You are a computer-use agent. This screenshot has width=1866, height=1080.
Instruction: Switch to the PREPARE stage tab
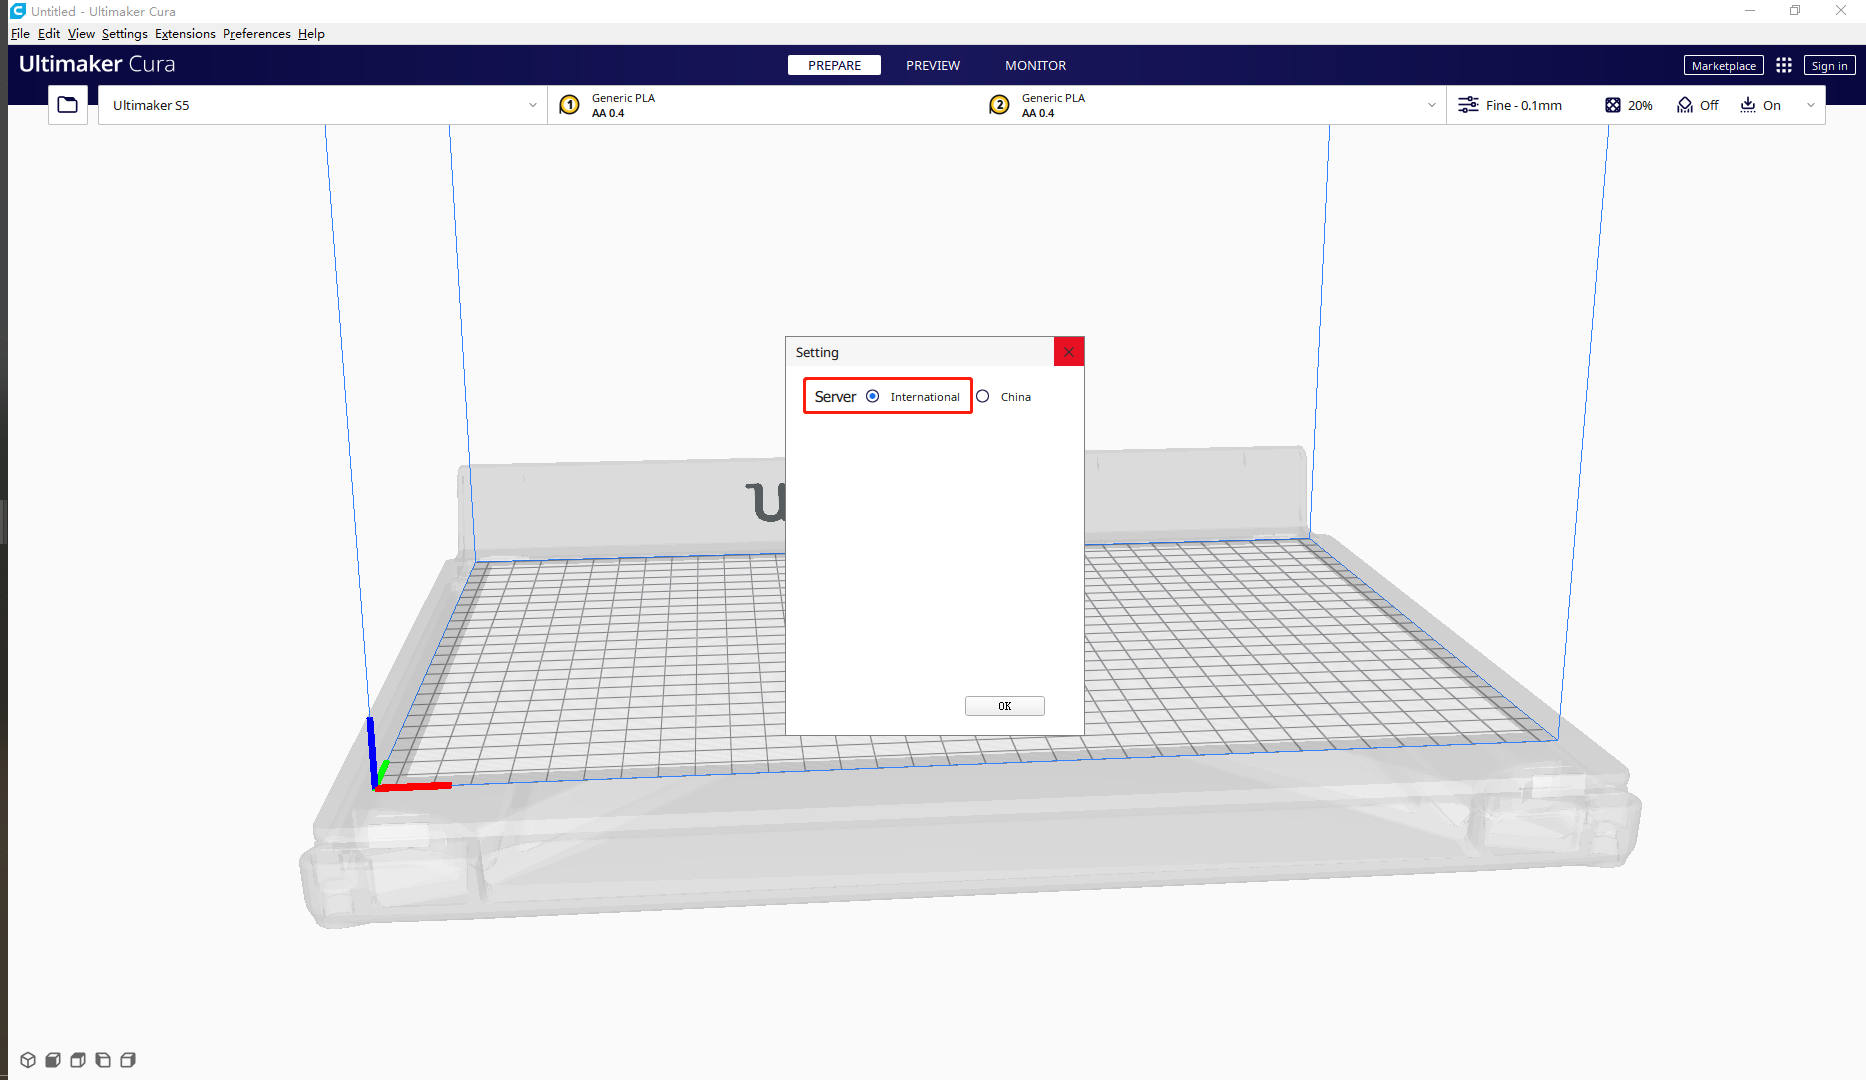pos(834,65)
